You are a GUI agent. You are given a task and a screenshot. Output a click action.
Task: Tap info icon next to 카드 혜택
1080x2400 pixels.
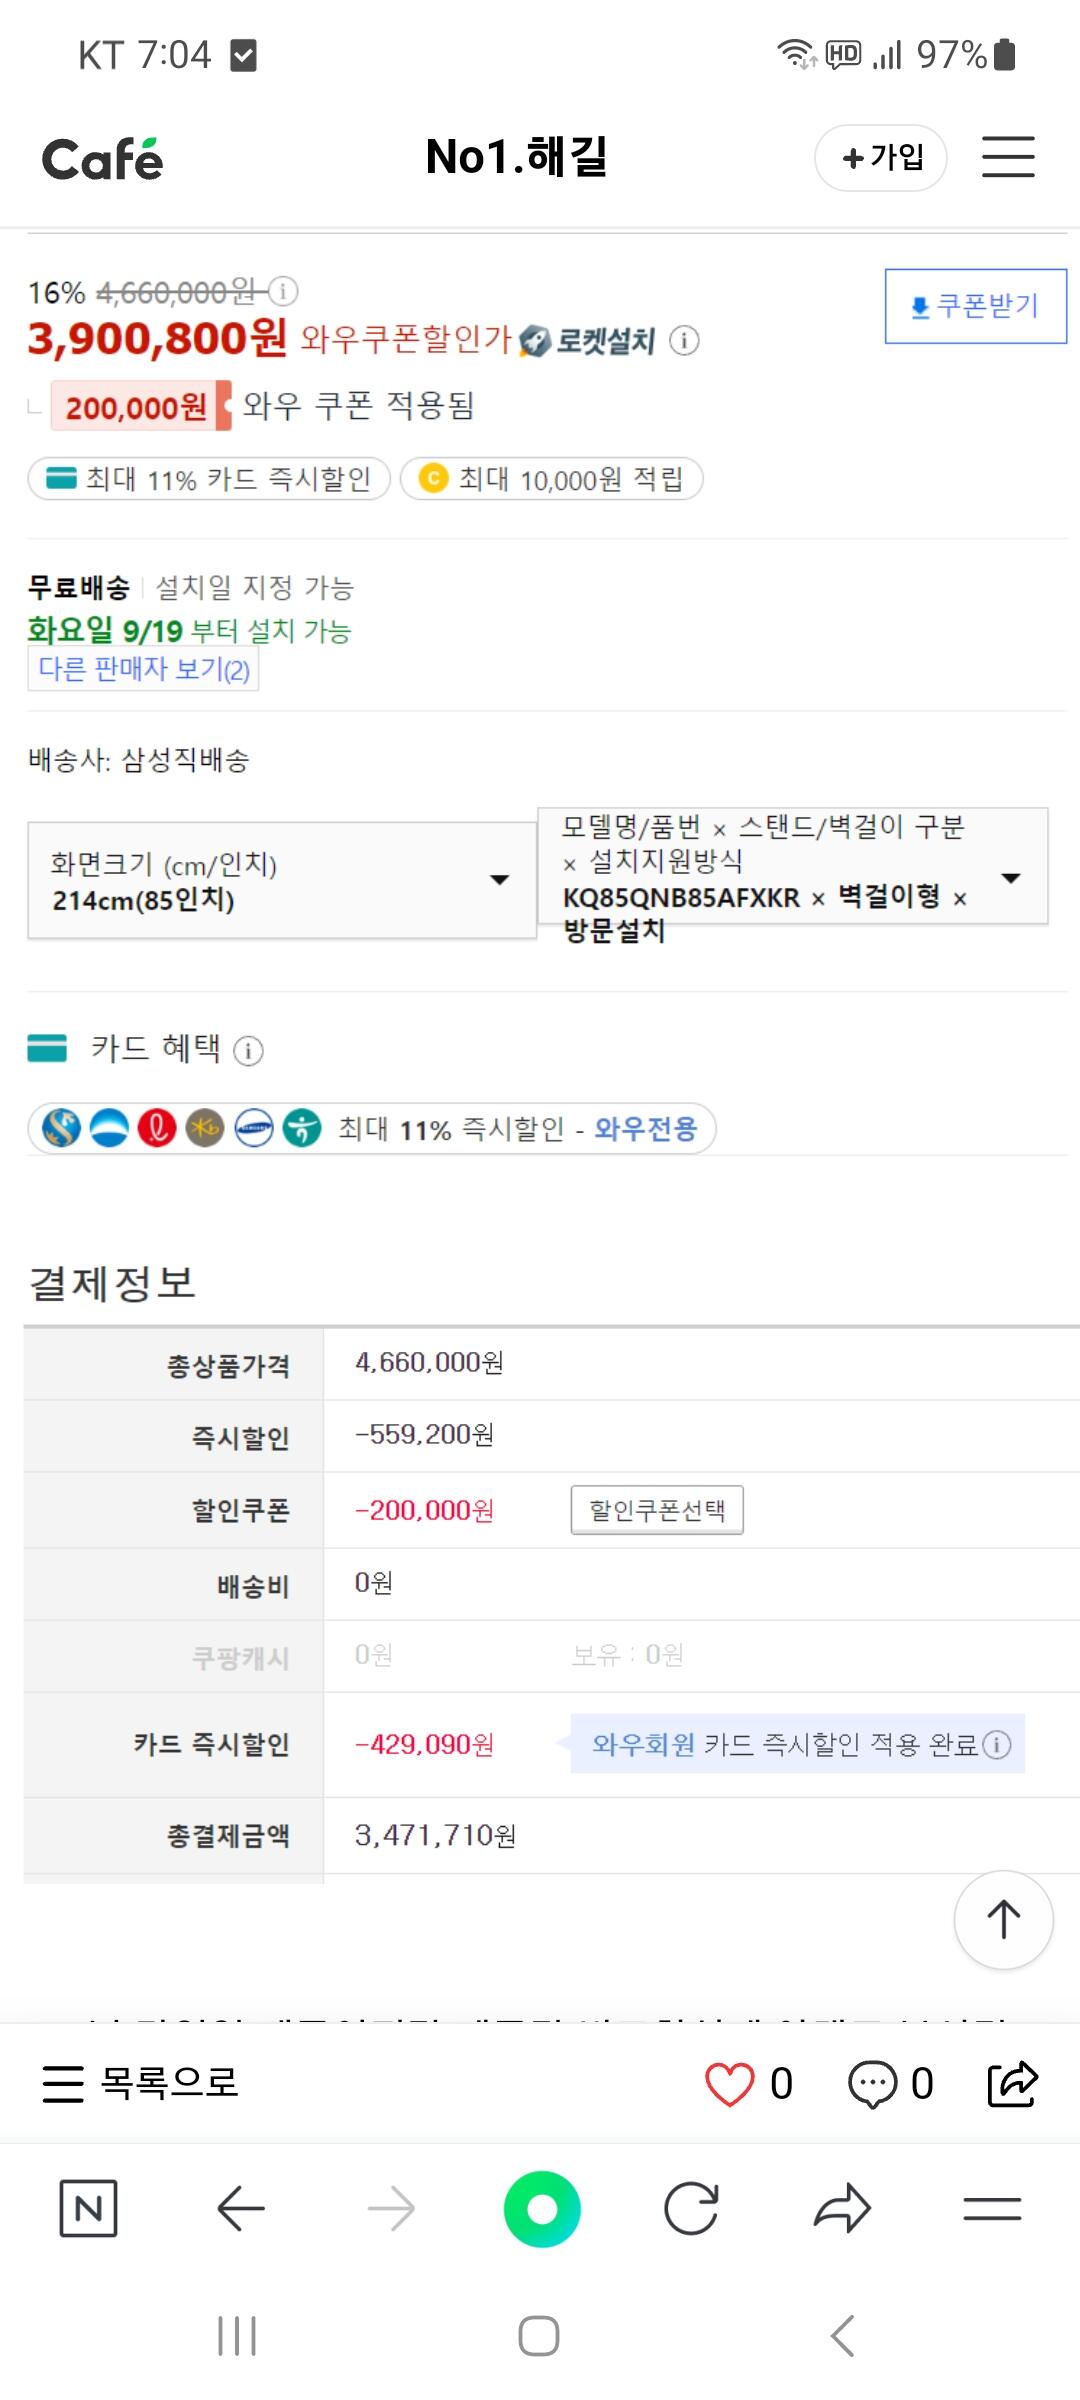pyautogui.click(x=248, y=1051)
